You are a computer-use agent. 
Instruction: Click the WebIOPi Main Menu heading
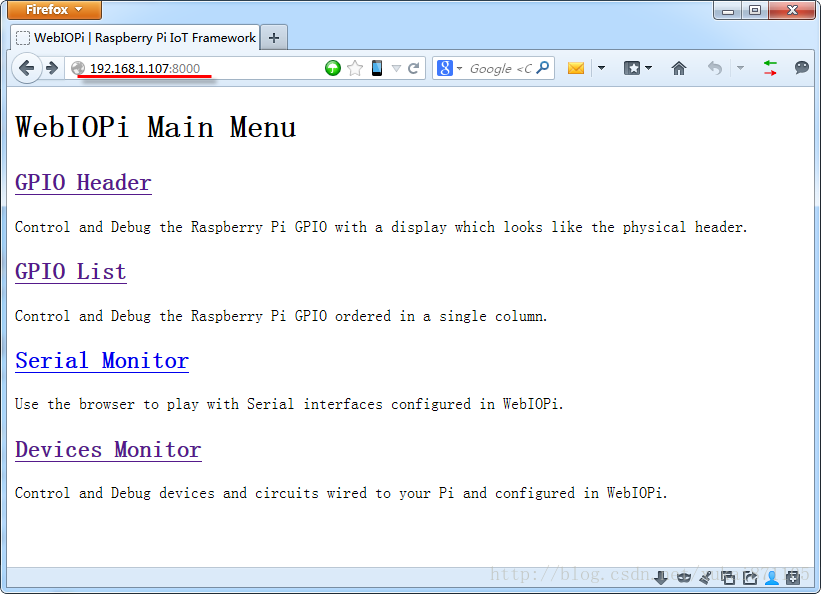point(156,127)
